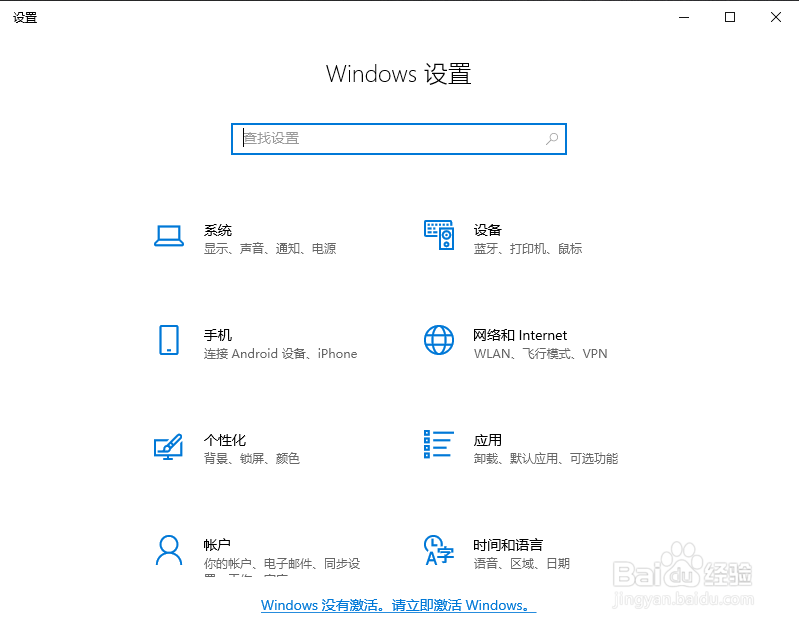Open the 系统 settings category
This screenshot has width=799, height=627.
[218, 230]
